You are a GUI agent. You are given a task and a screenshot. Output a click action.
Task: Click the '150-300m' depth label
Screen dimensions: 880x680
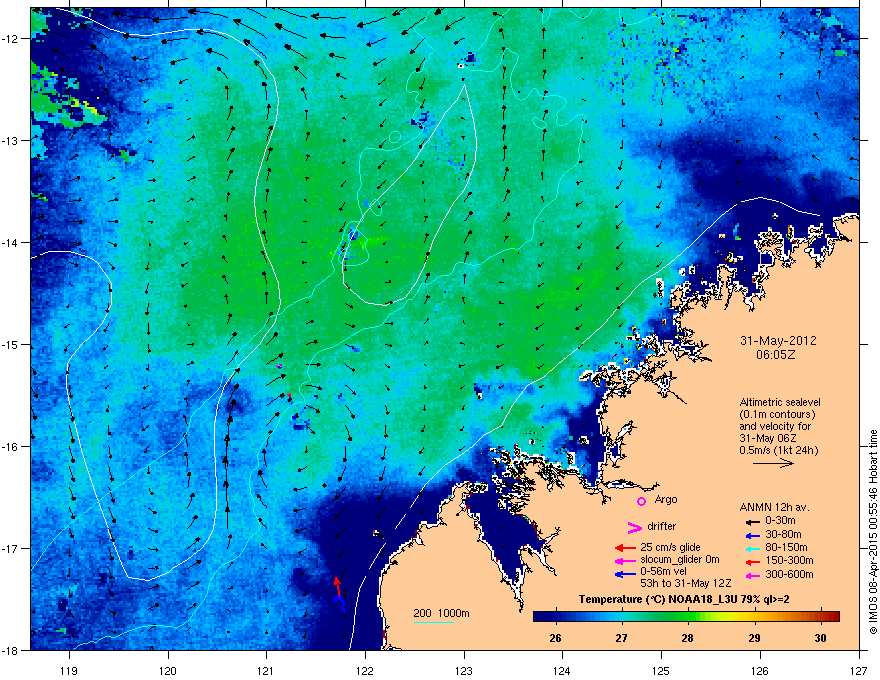[789, 560]
